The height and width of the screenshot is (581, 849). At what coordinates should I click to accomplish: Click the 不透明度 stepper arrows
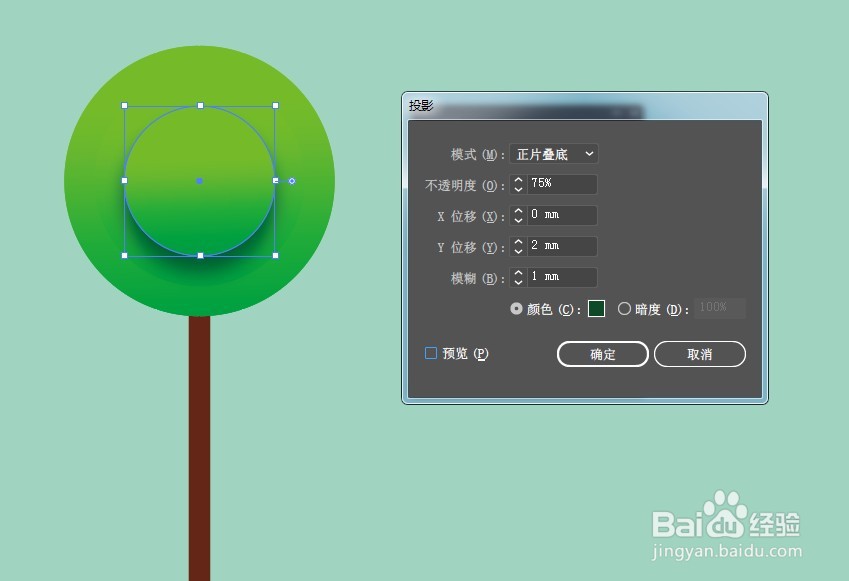pos(518,184)
